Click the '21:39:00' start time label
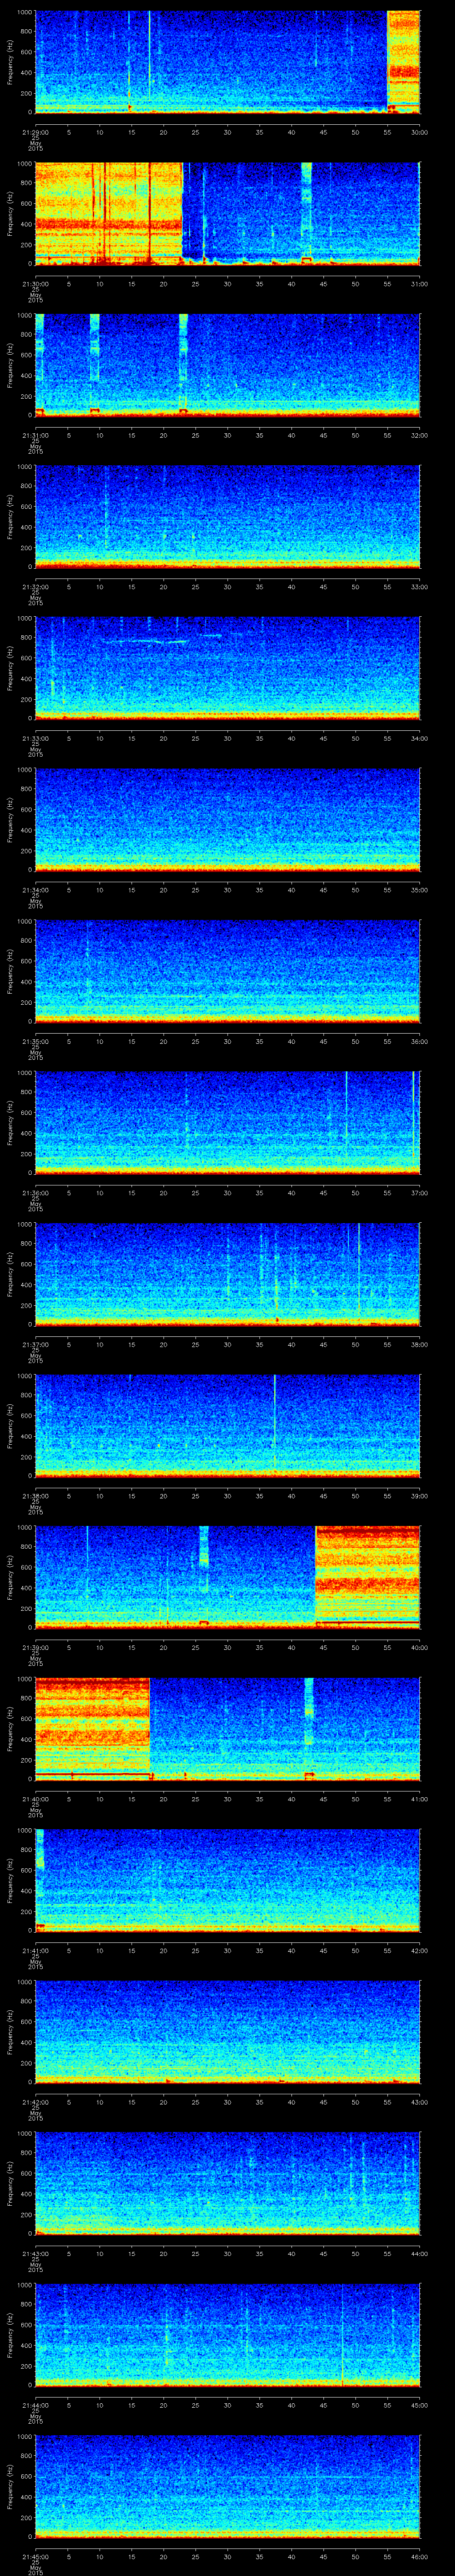Screen dimensions: 455x2576 (x=35, y=1648)
